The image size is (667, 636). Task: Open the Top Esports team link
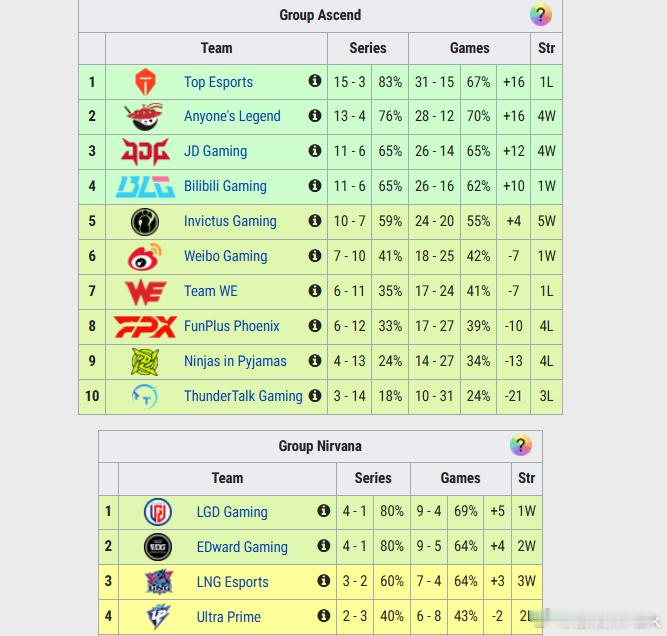[x=218, y=82]
